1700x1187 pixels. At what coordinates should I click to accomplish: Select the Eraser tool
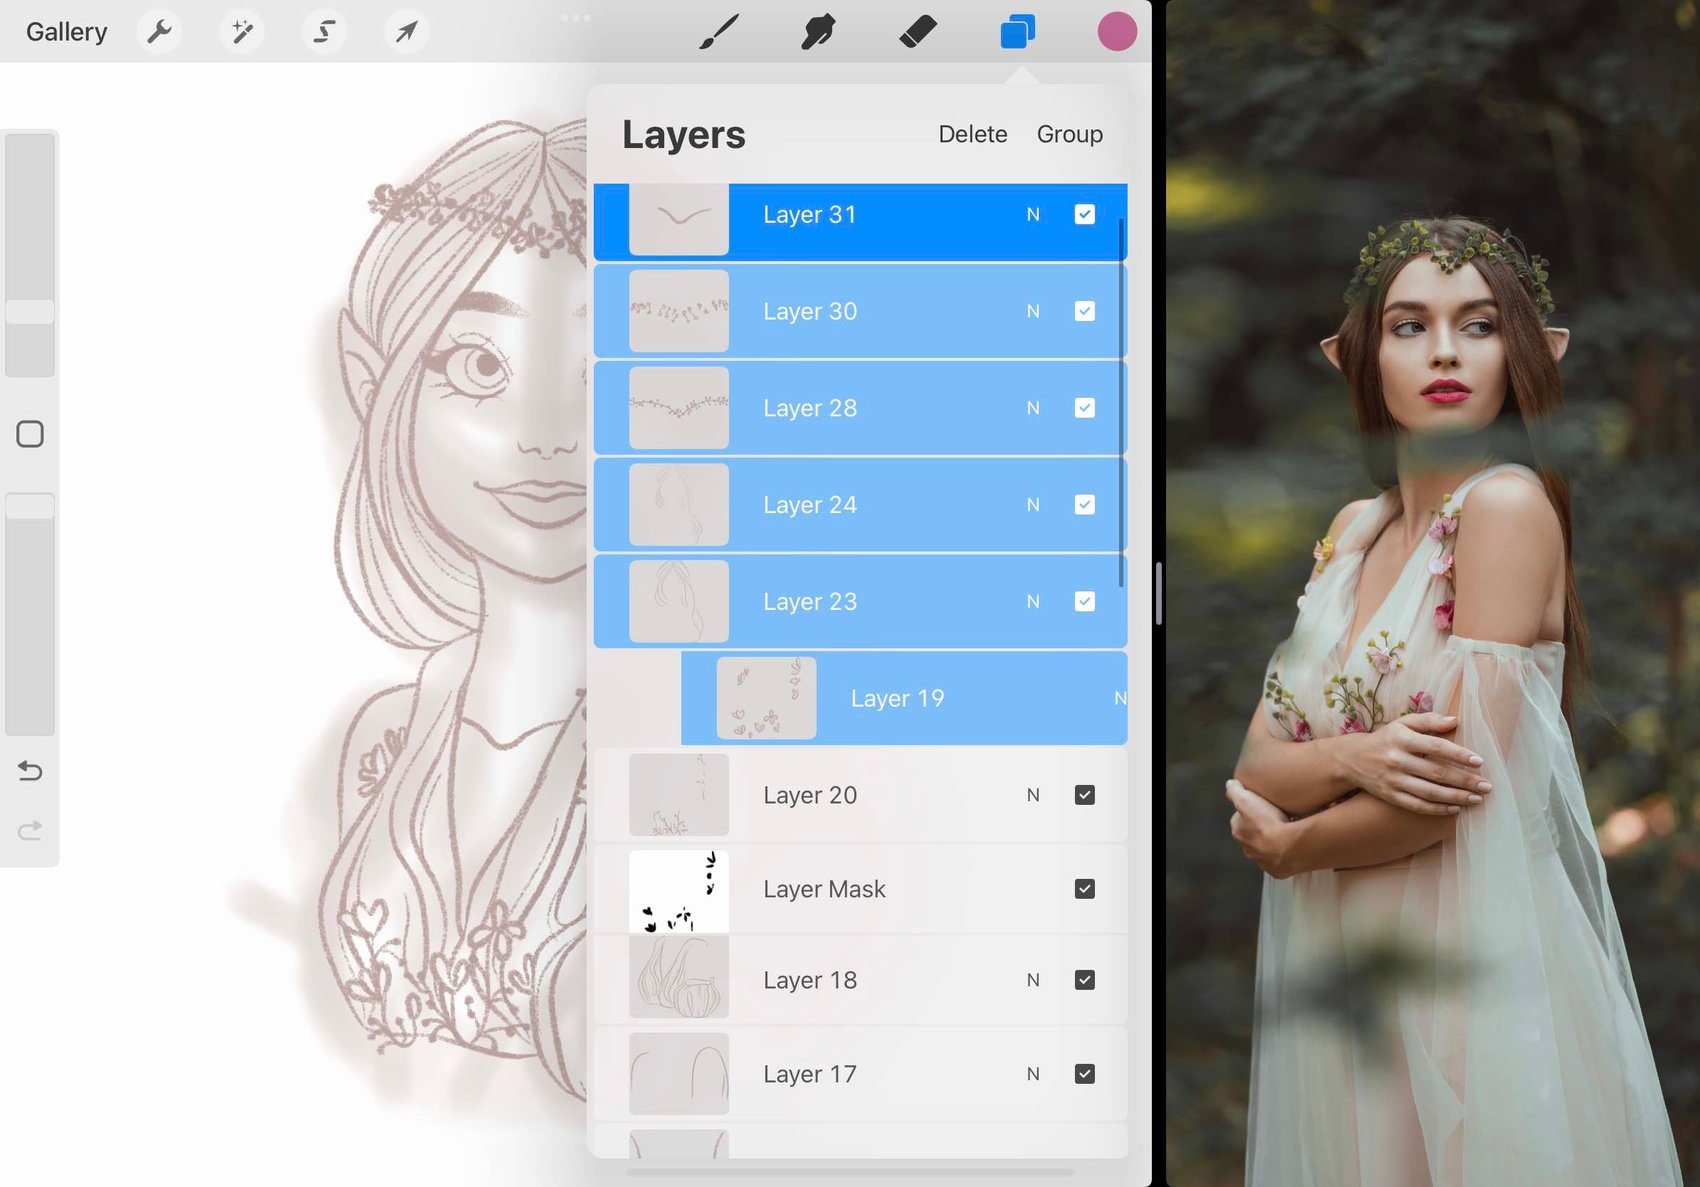[918, 32]
